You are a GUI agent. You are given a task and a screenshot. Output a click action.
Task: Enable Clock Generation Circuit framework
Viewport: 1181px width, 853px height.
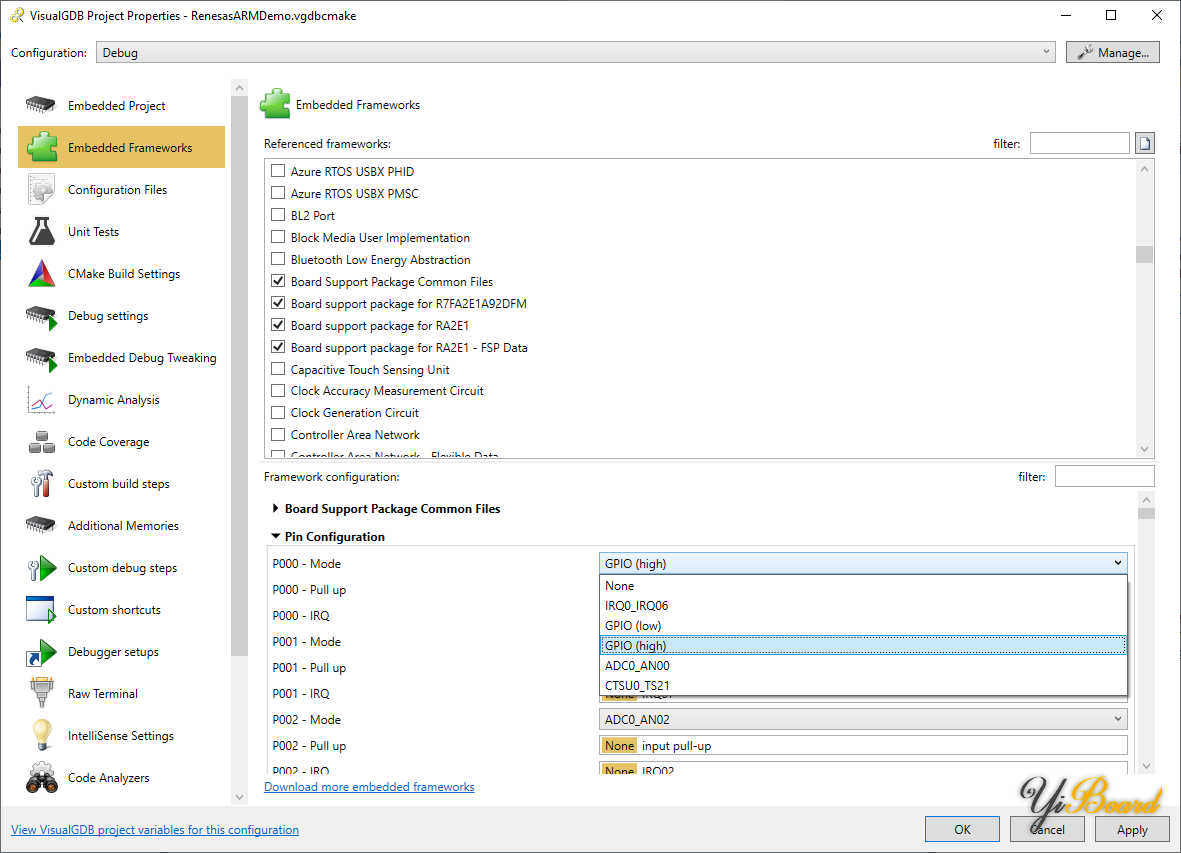click(x=278, y=413)
